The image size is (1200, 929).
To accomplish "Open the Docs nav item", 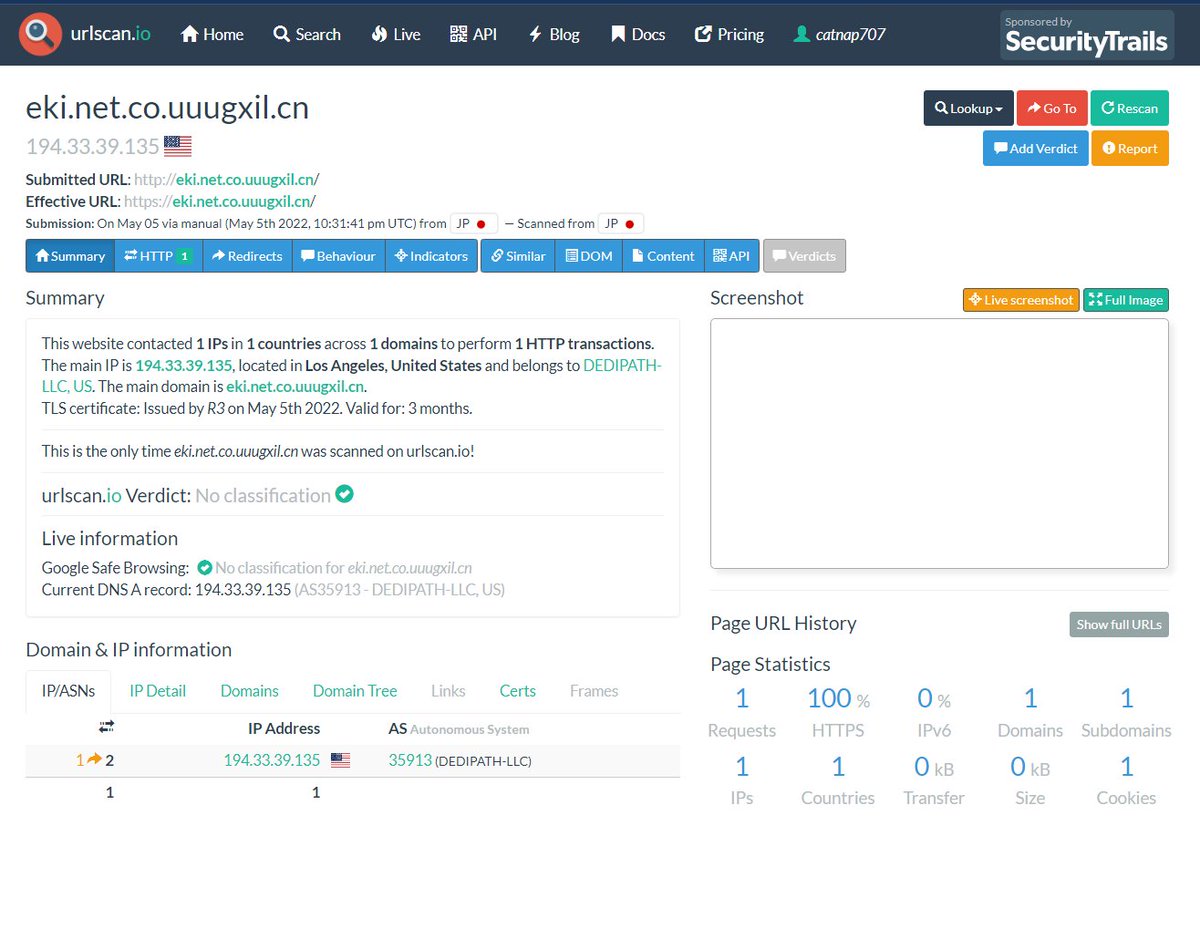I will (638, 34).
